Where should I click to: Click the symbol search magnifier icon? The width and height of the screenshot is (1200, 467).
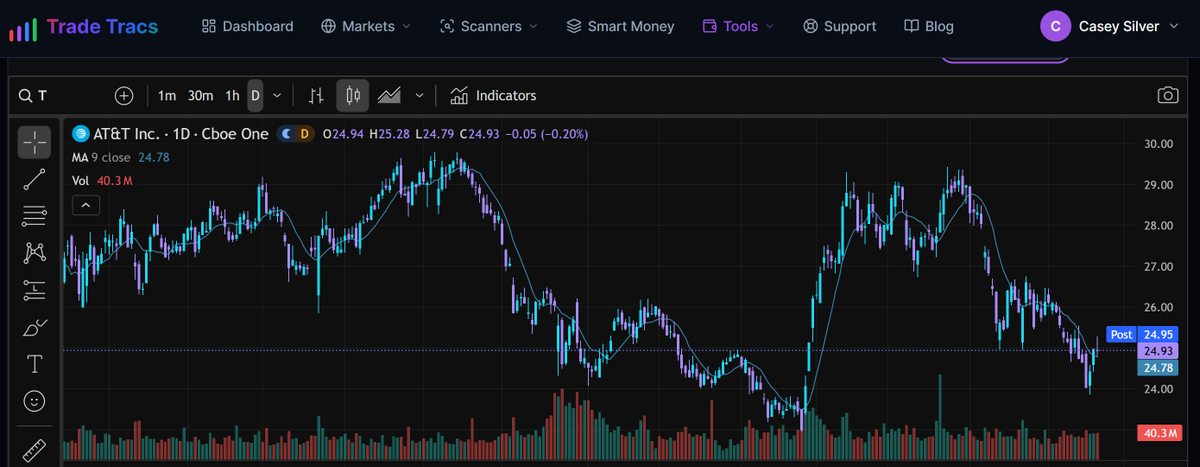pyautogui.click(x=25, y=96)
